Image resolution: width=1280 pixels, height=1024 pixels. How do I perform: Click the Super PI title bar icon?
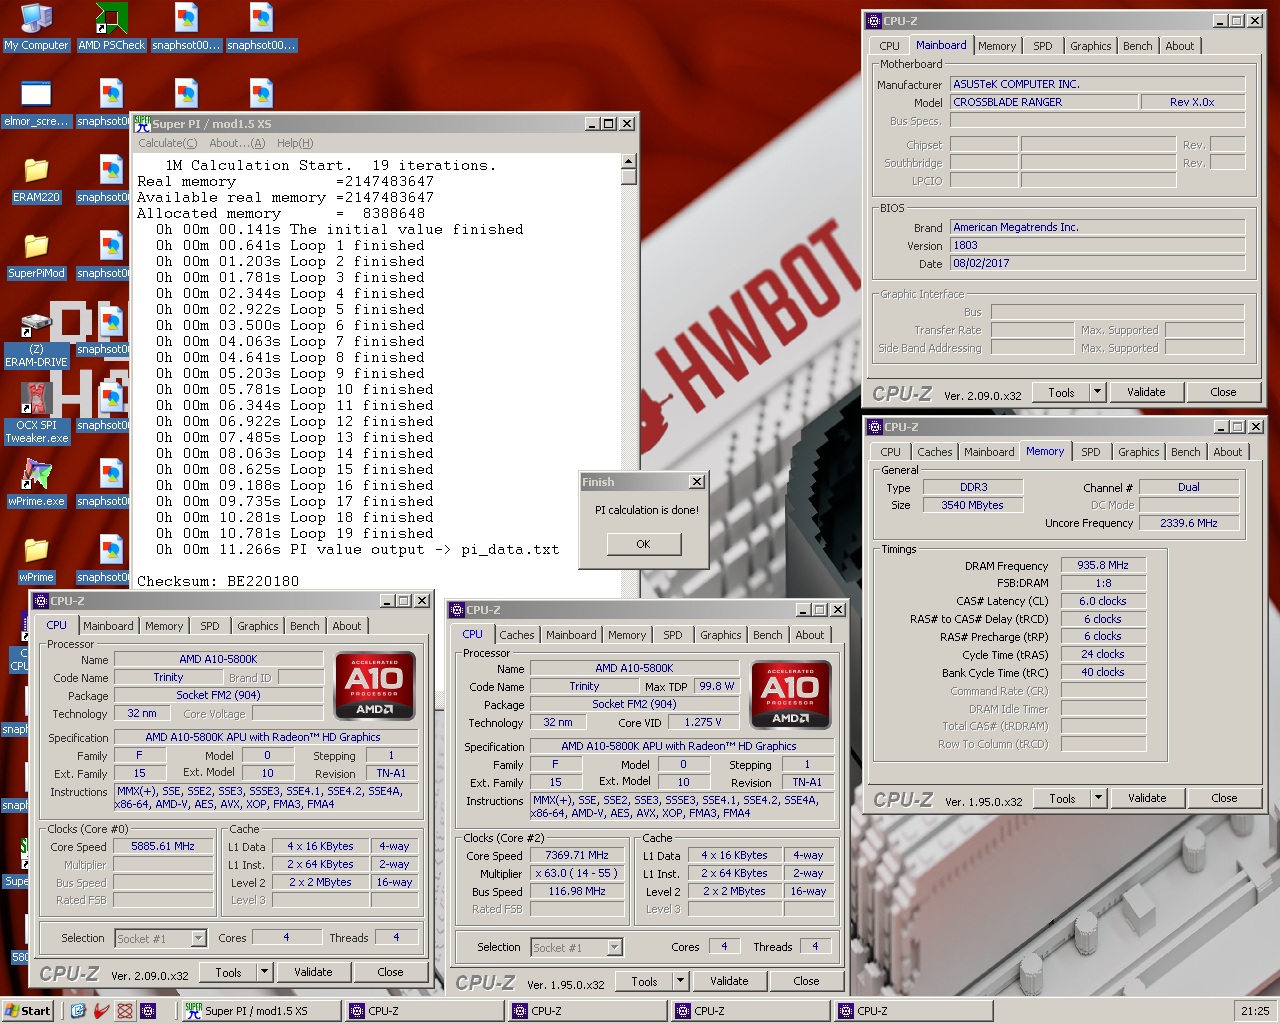[x=142, y=123]
